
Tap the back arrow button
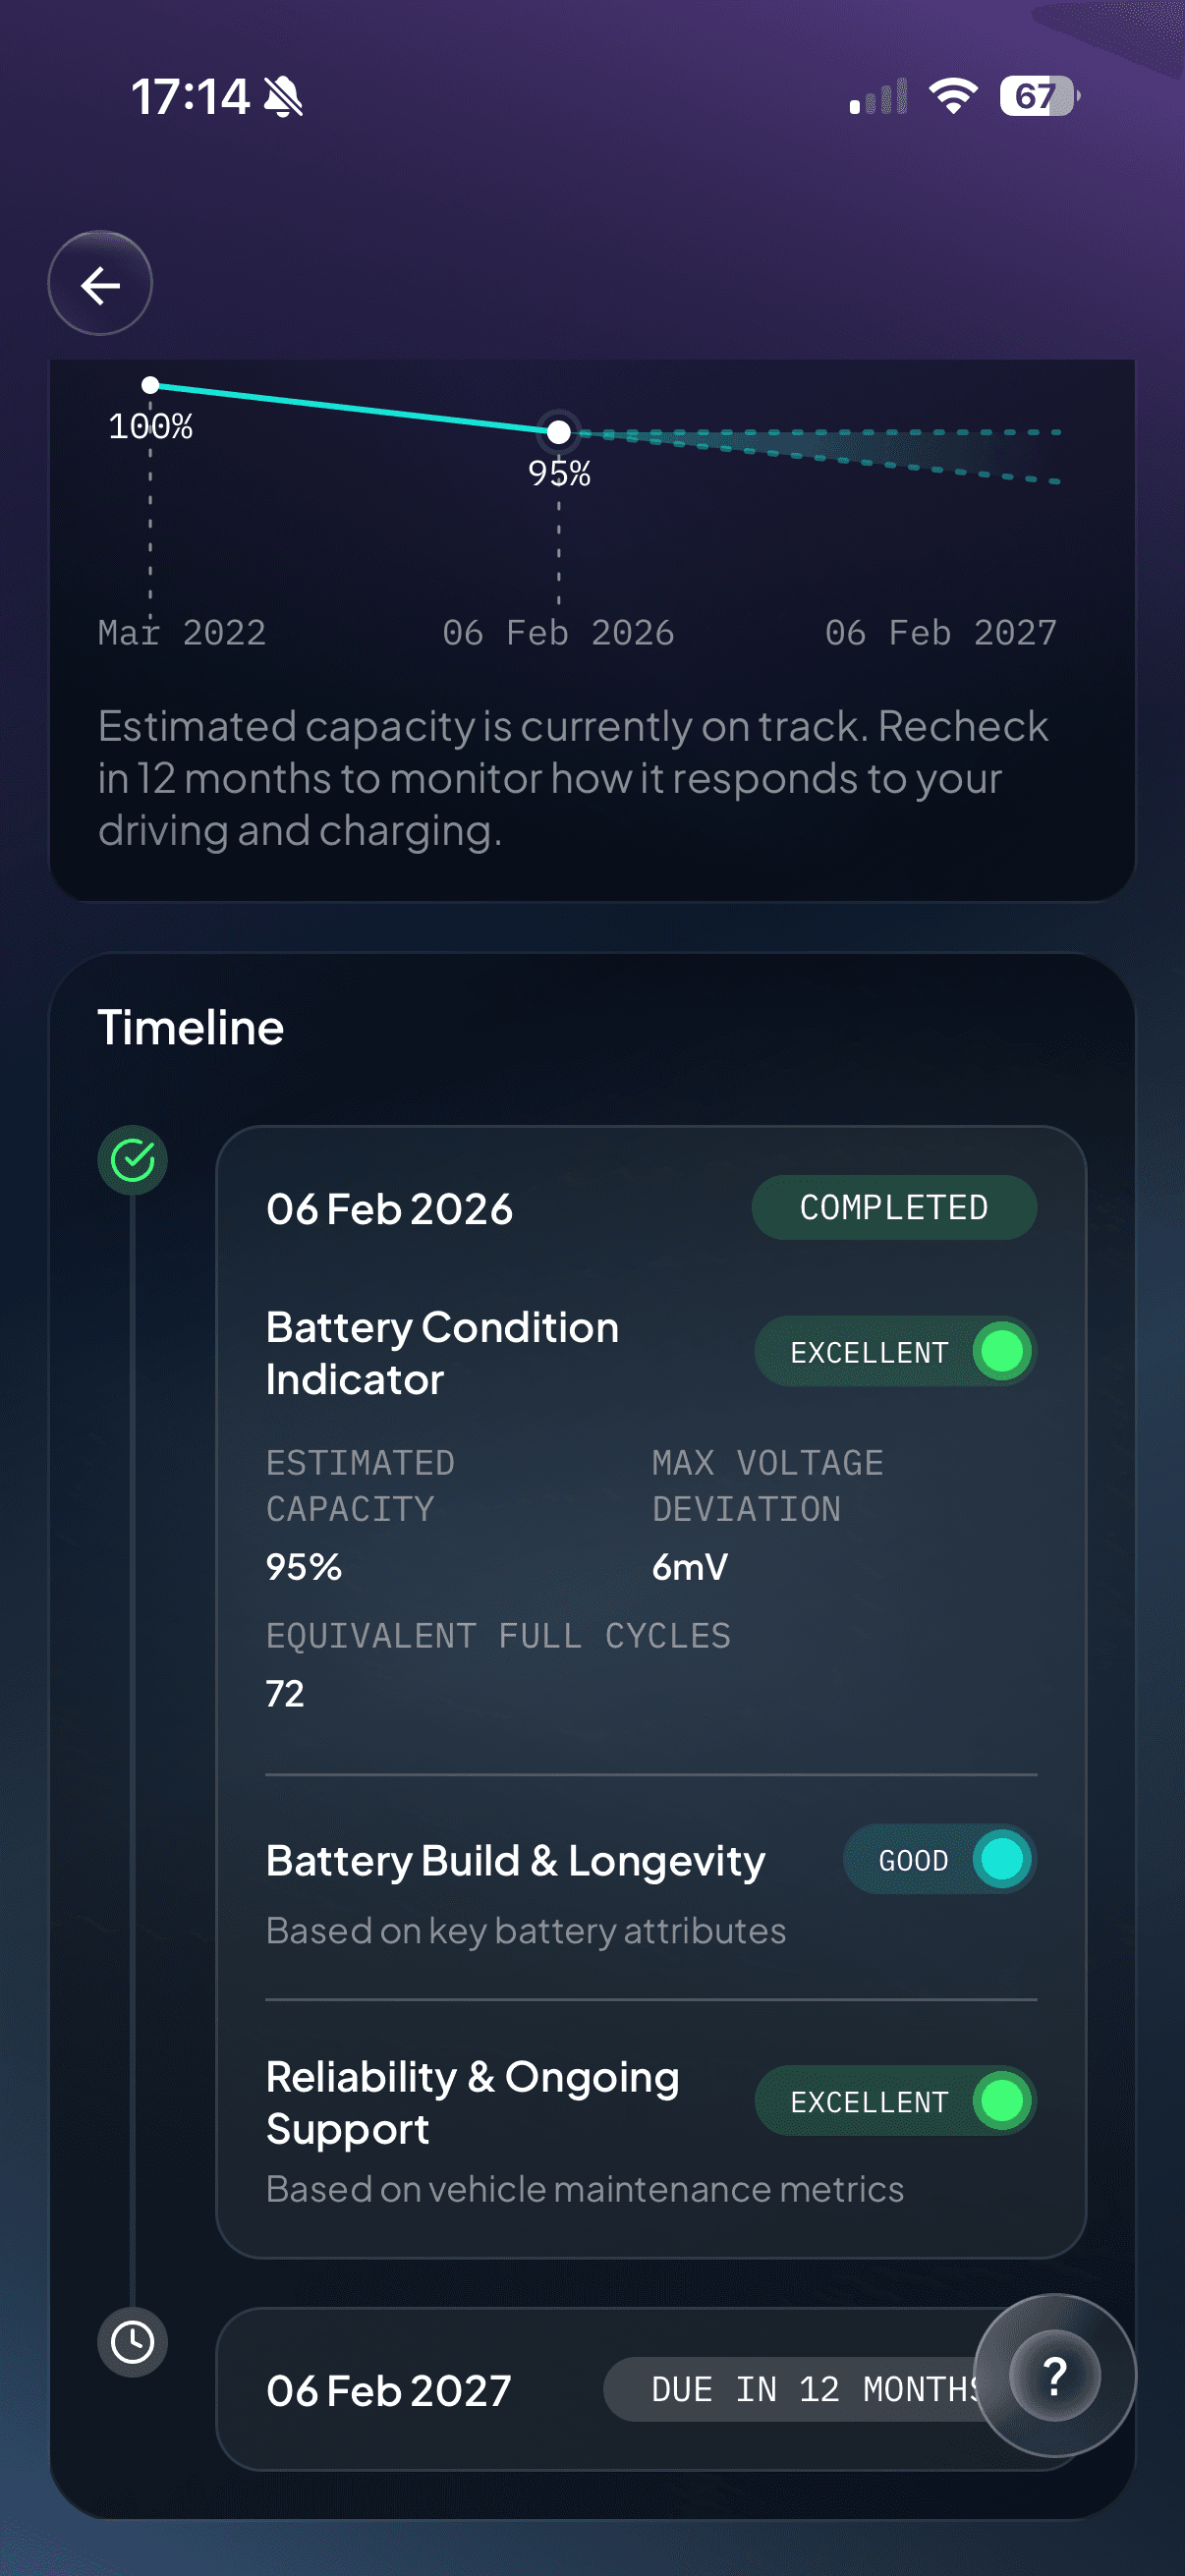coord(100,284)
